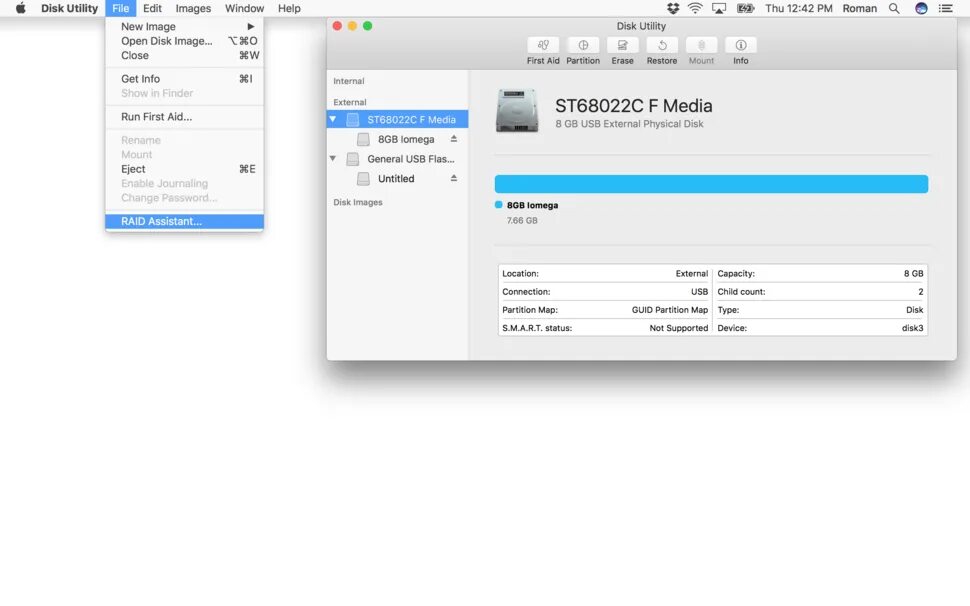Viewport: 970px width, 606px height.
Task: Open the Images menu
Action: 193,8
